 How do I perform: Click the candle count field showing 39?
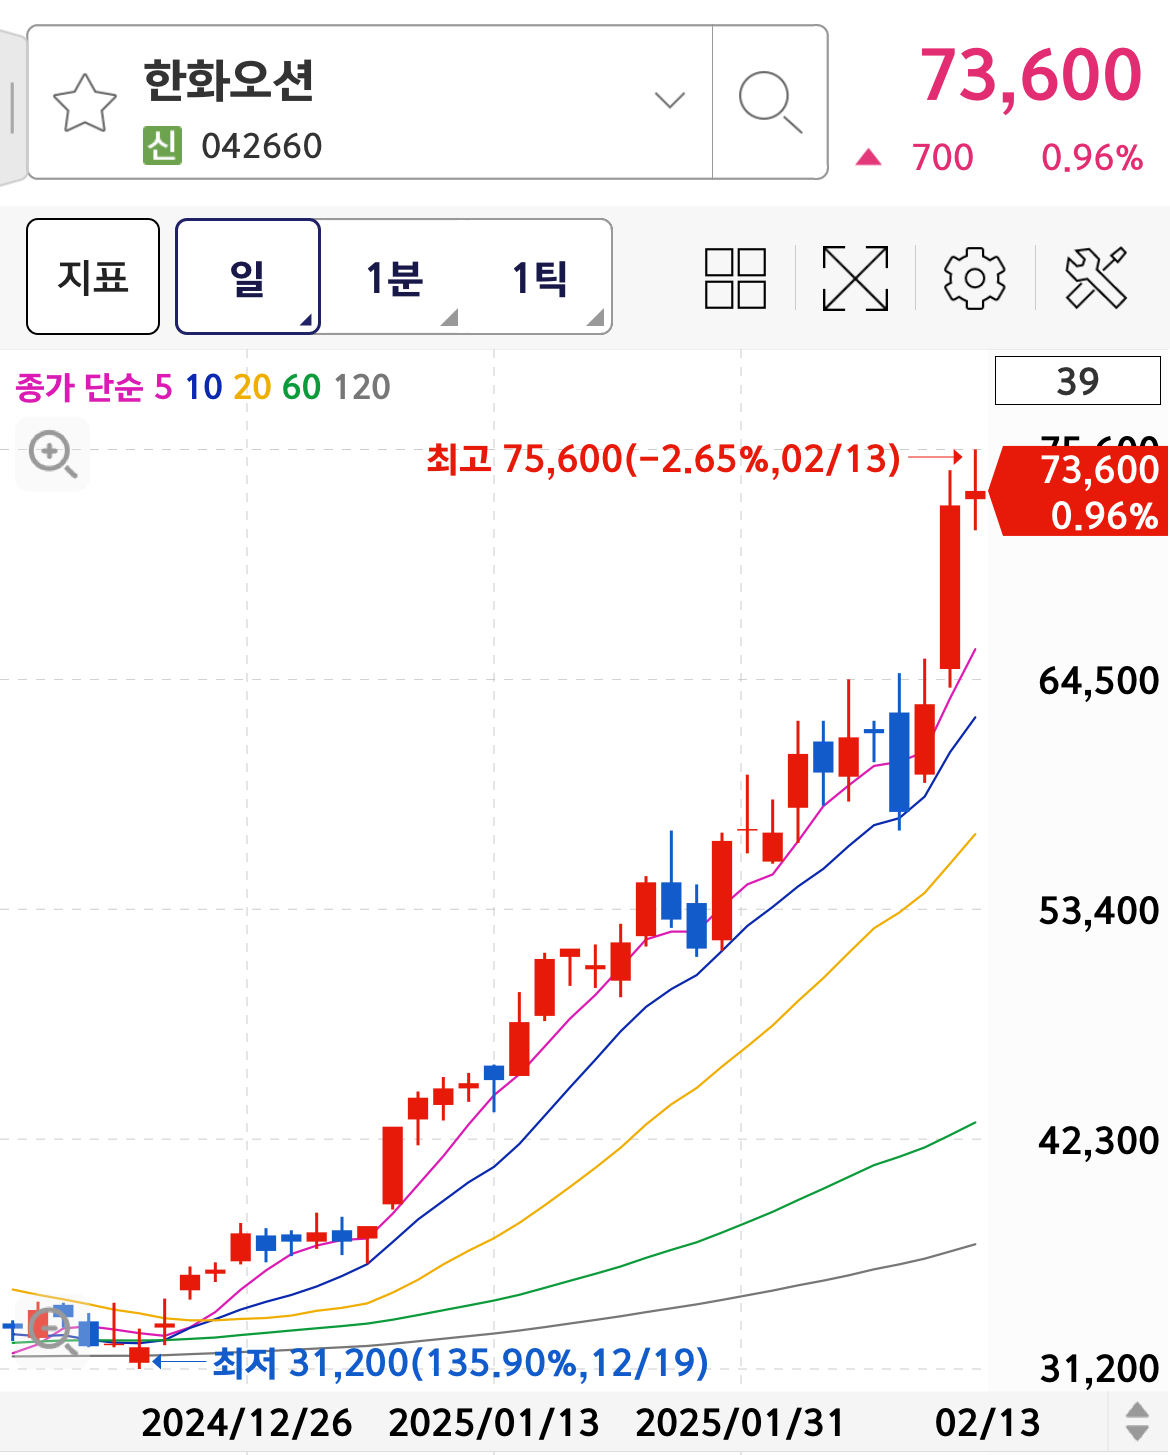(x=1077, y=381)
